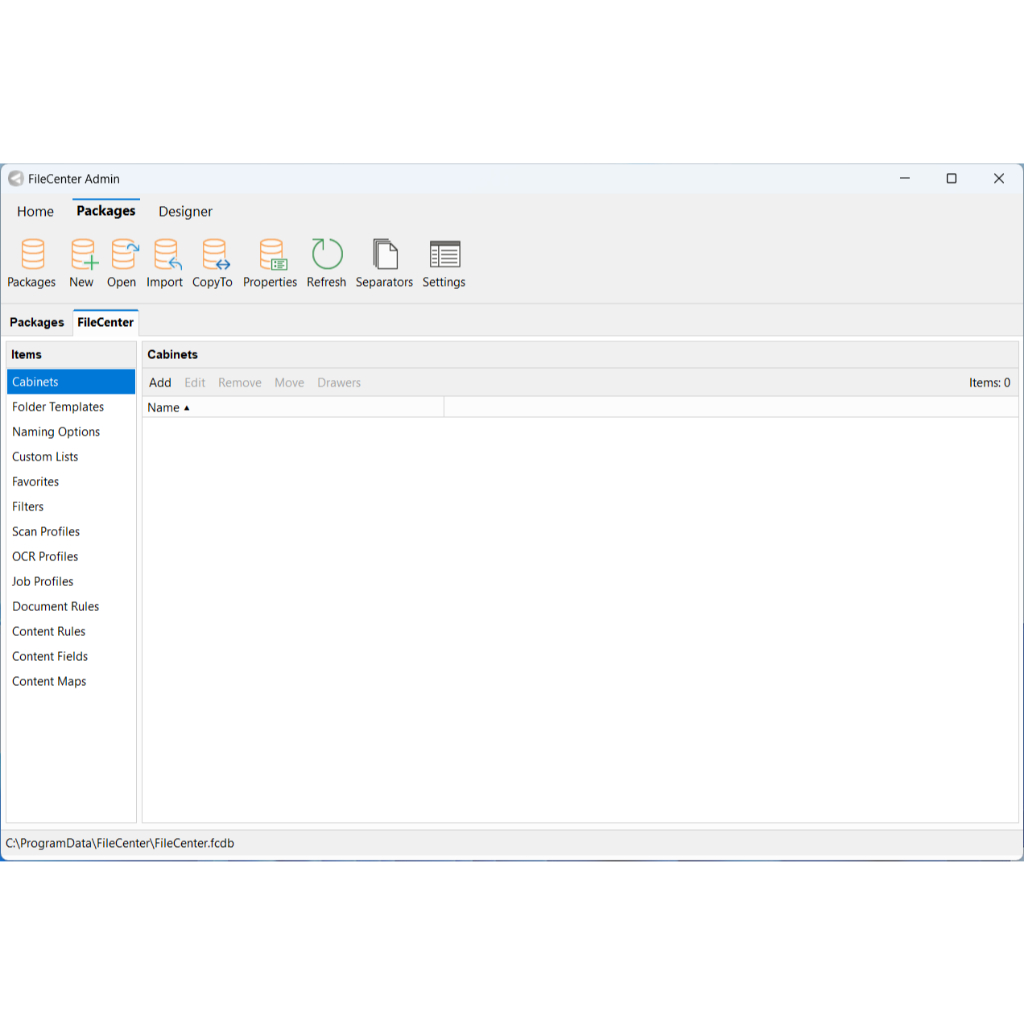
Task: Add a new cabinet
Action: 160,383
